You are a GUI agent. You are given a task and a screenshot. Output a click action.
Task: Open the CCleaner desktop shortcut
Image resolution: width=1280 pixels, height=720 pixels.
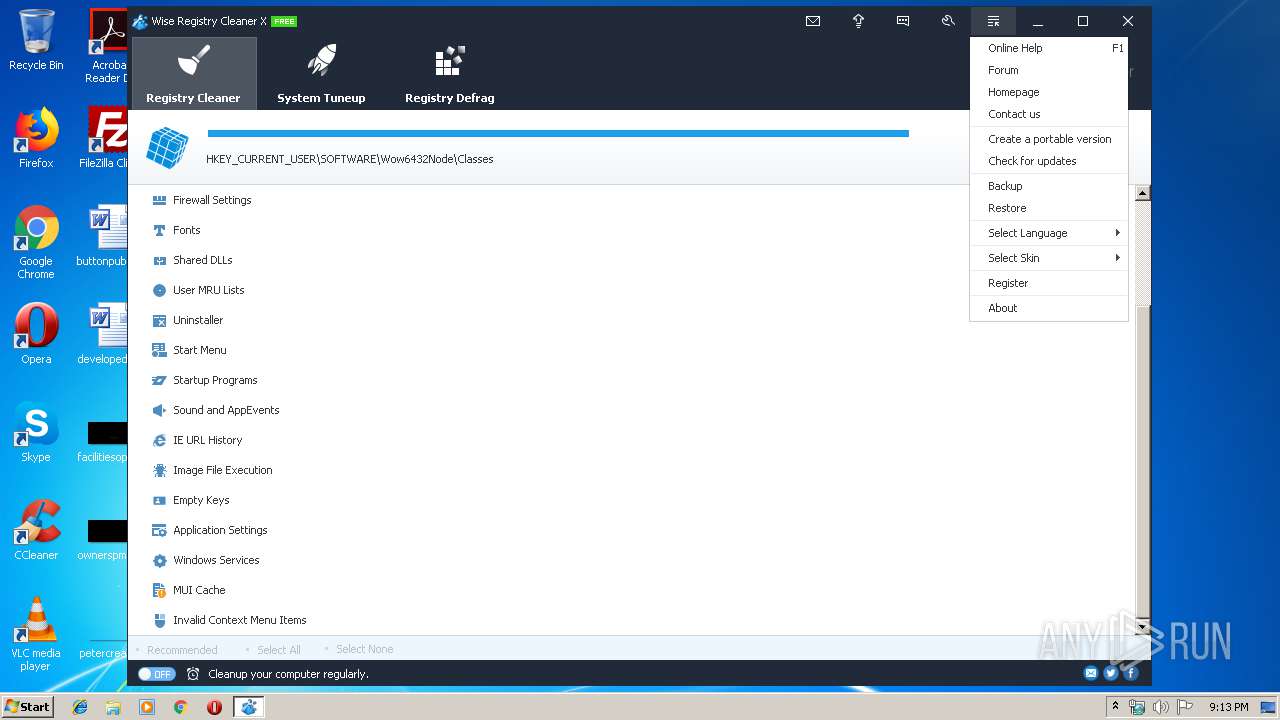36,530
